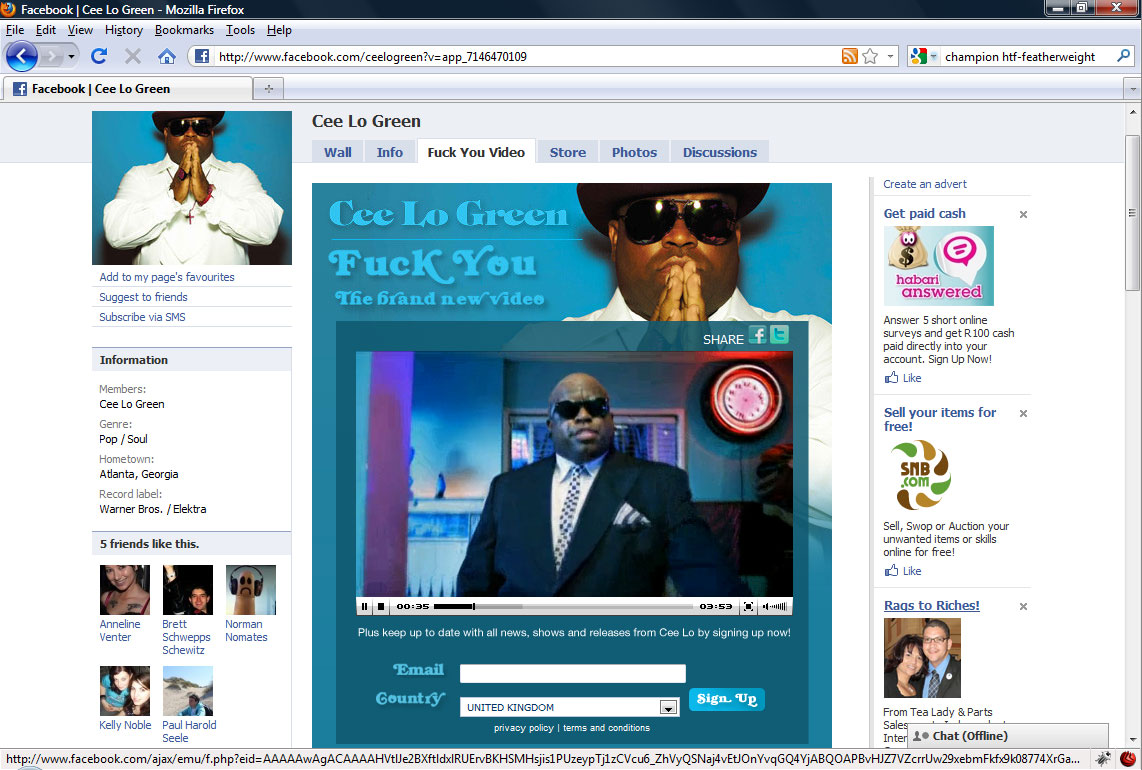Switch to the Photos tab

pyautogui.click(x=634, y=152)
